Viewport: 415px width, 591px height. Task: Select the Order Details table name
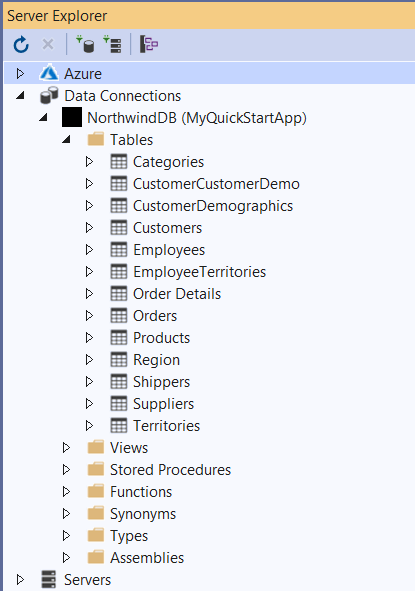point(177,294)
